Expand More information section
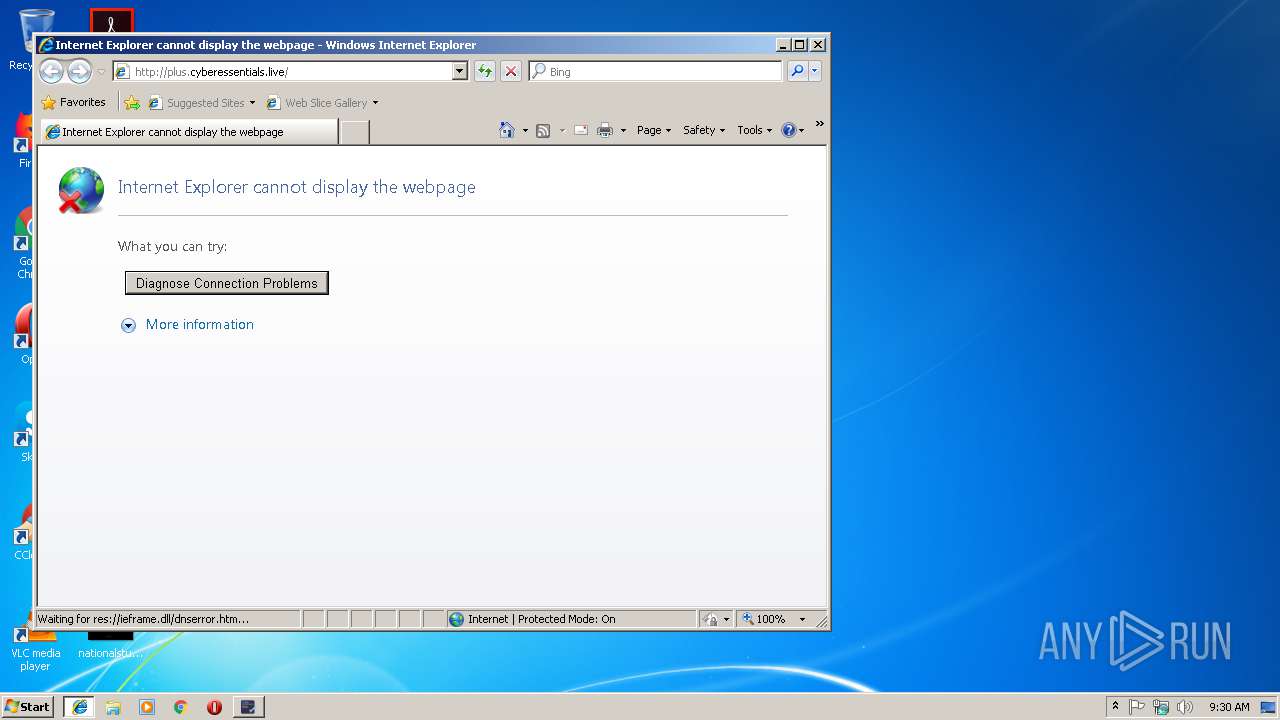Viewport: 1280px width, 720px height. 128,325
